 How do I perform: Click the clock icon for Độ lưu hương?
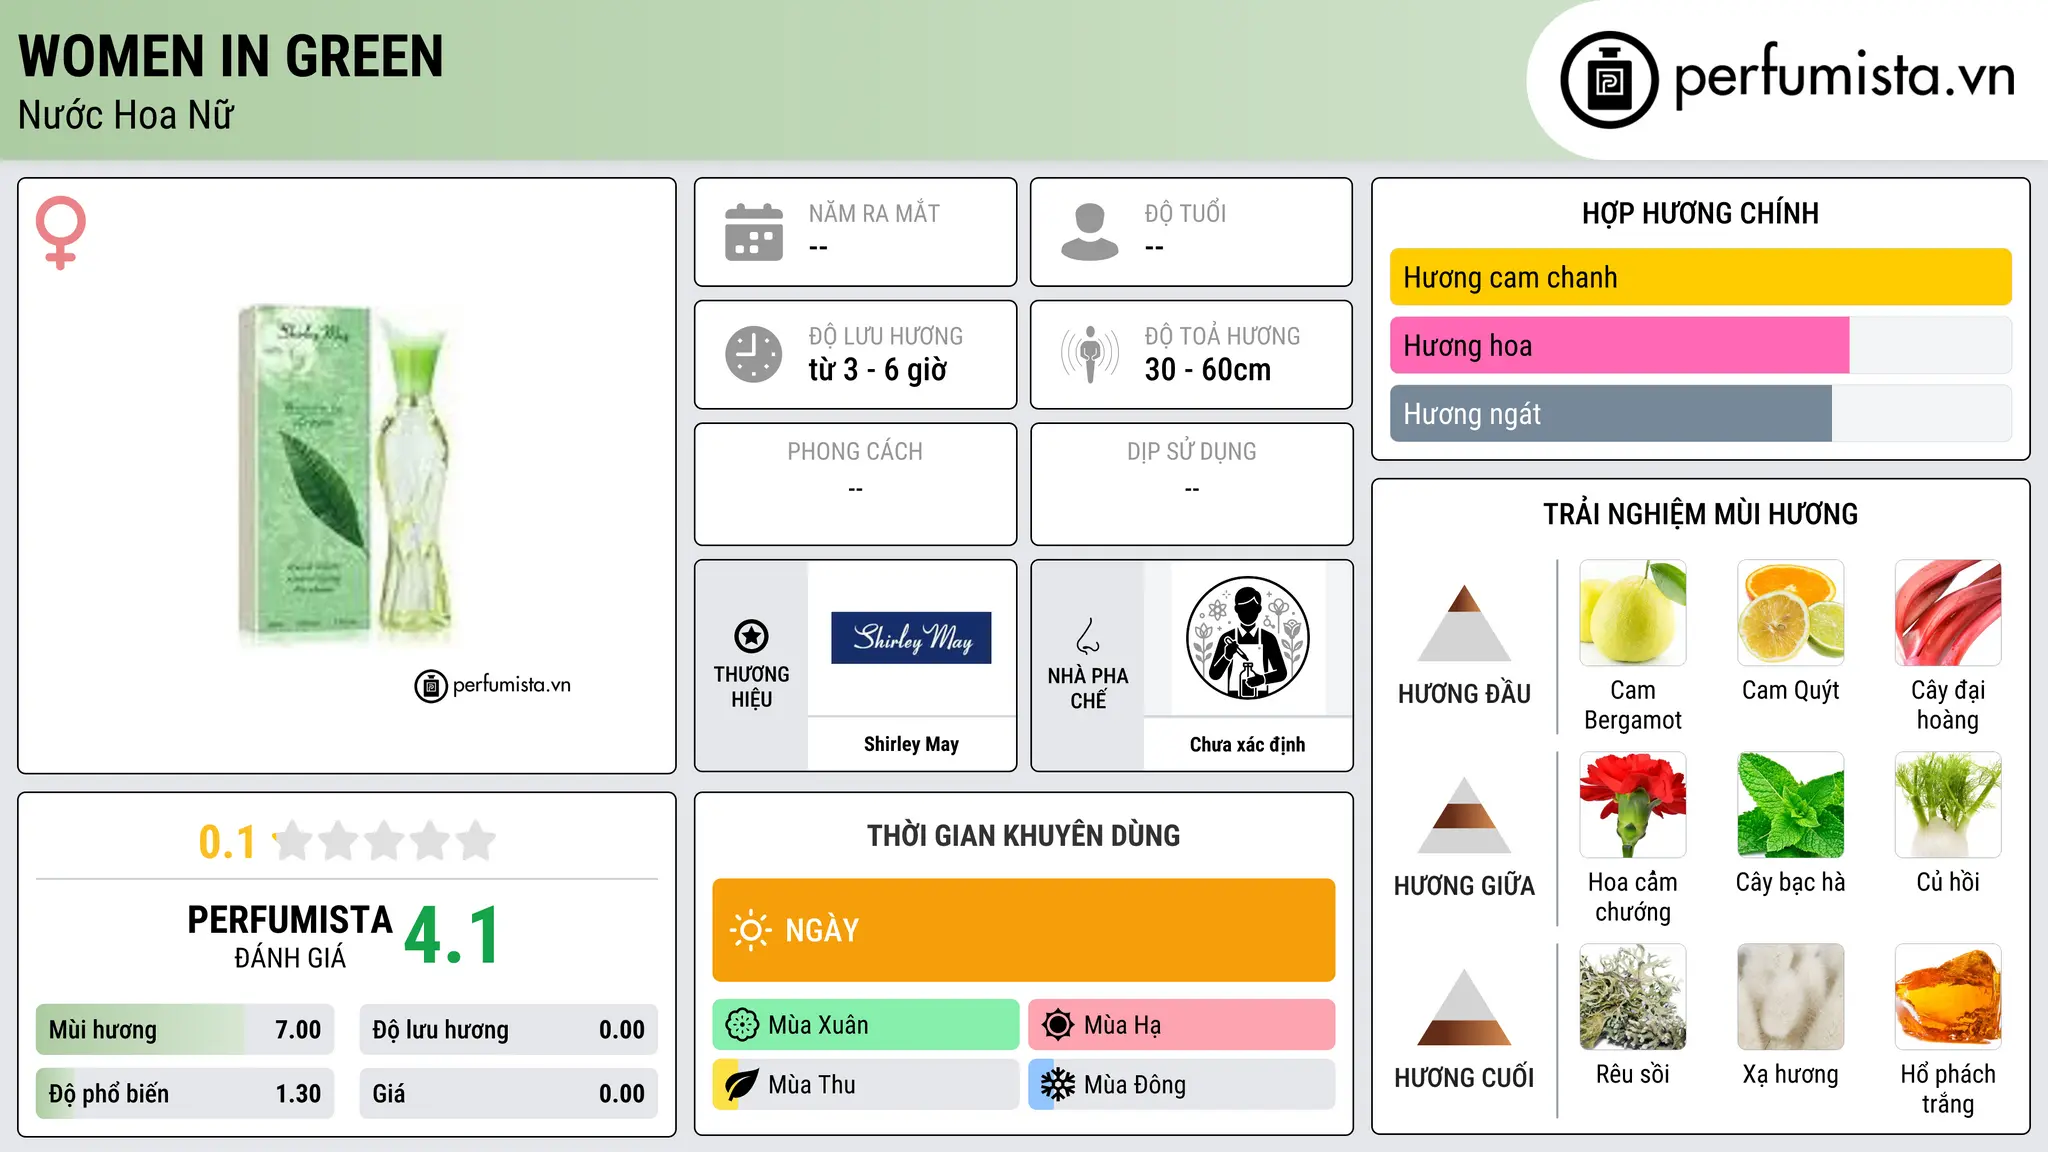[x=754, y=354]
